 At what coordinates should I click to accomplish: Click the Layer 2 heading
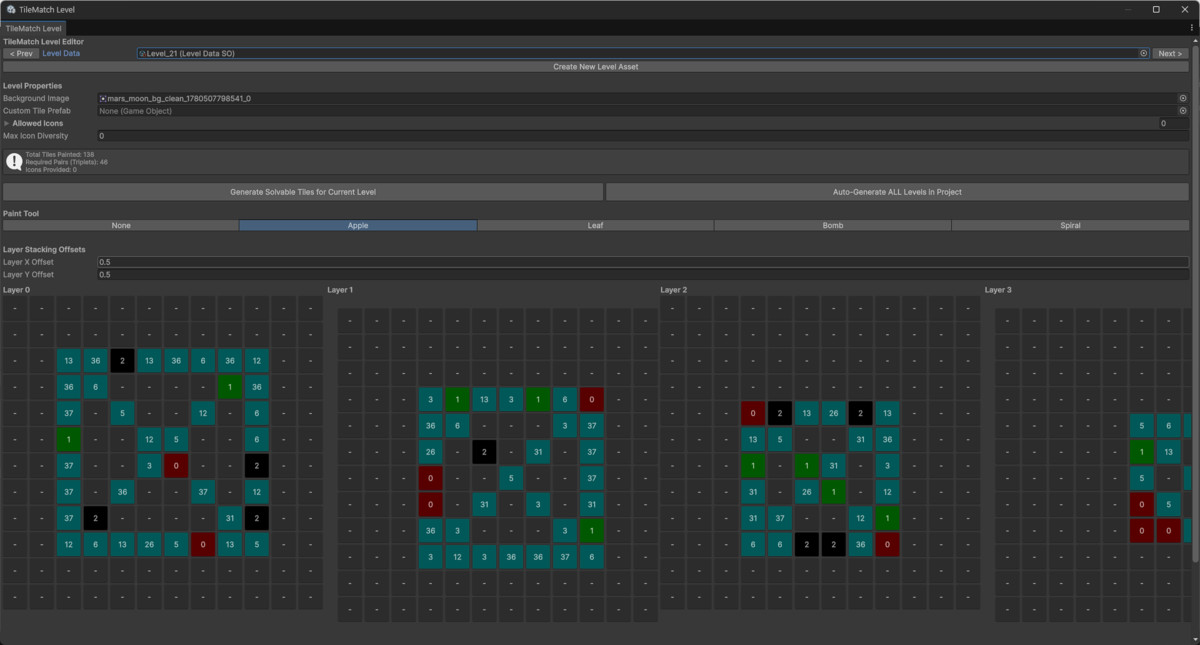point(674,290)
